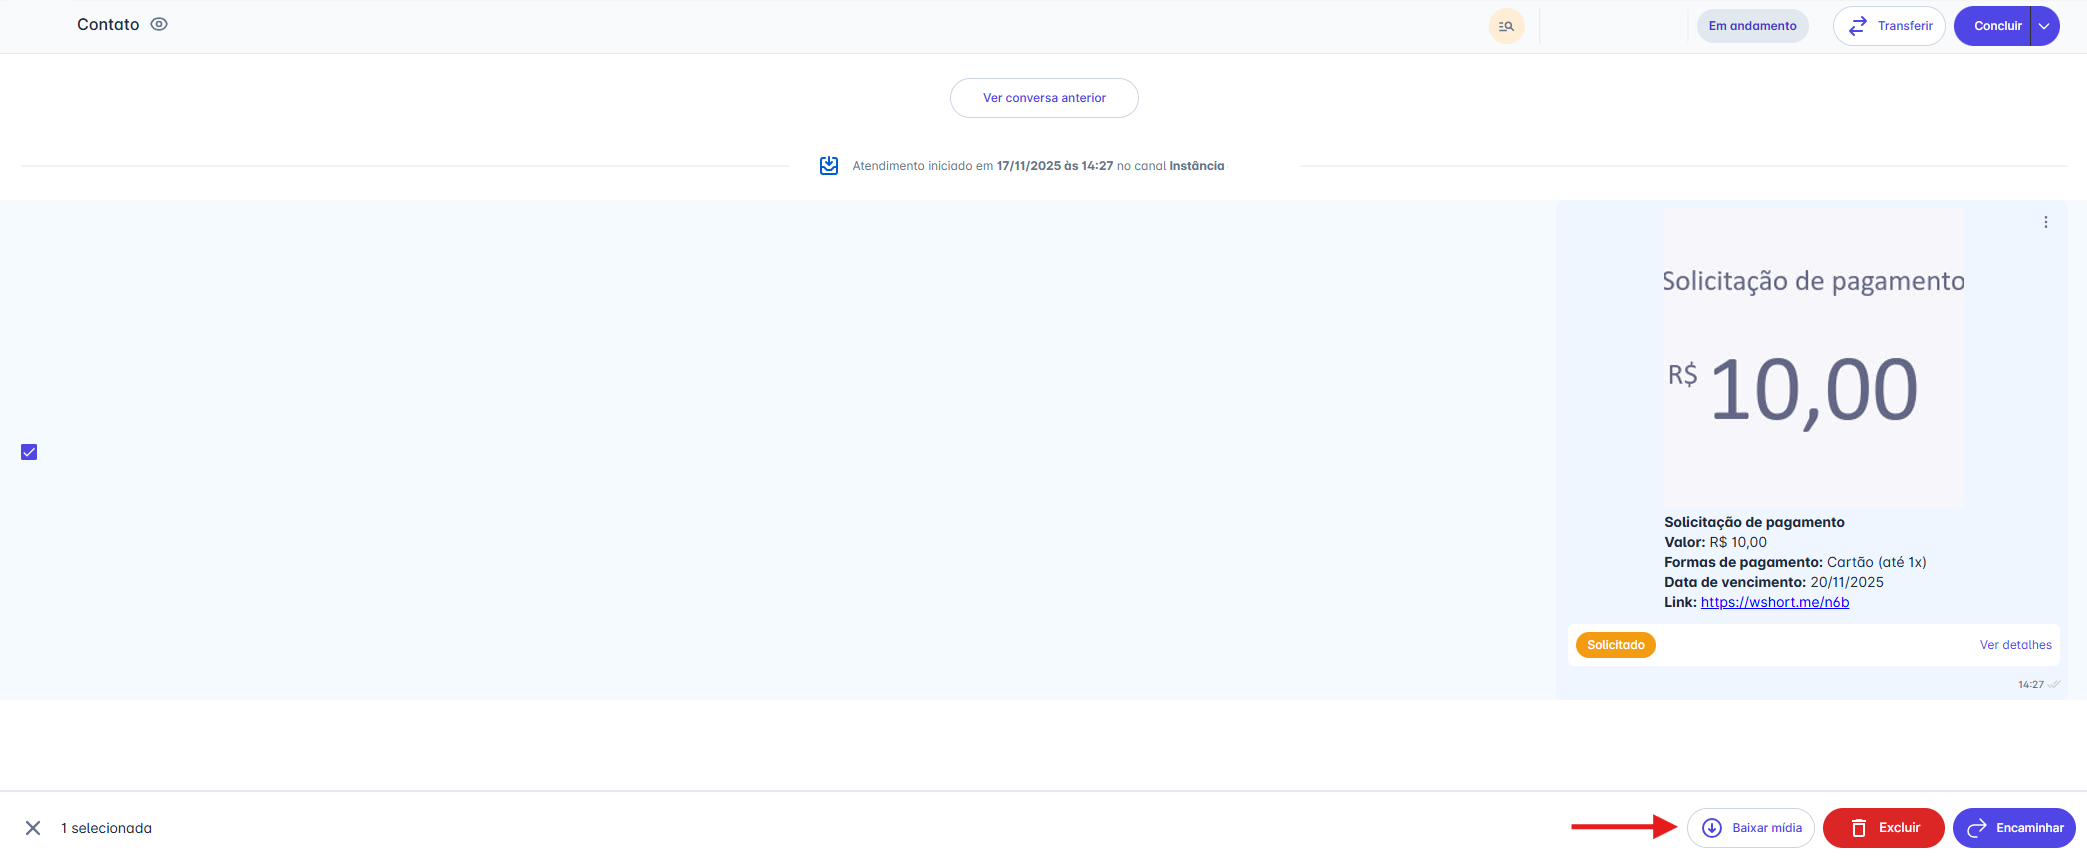Expand the Concluir dropdown arrow
The image size is (2087, 858).
pos(2045,26)
